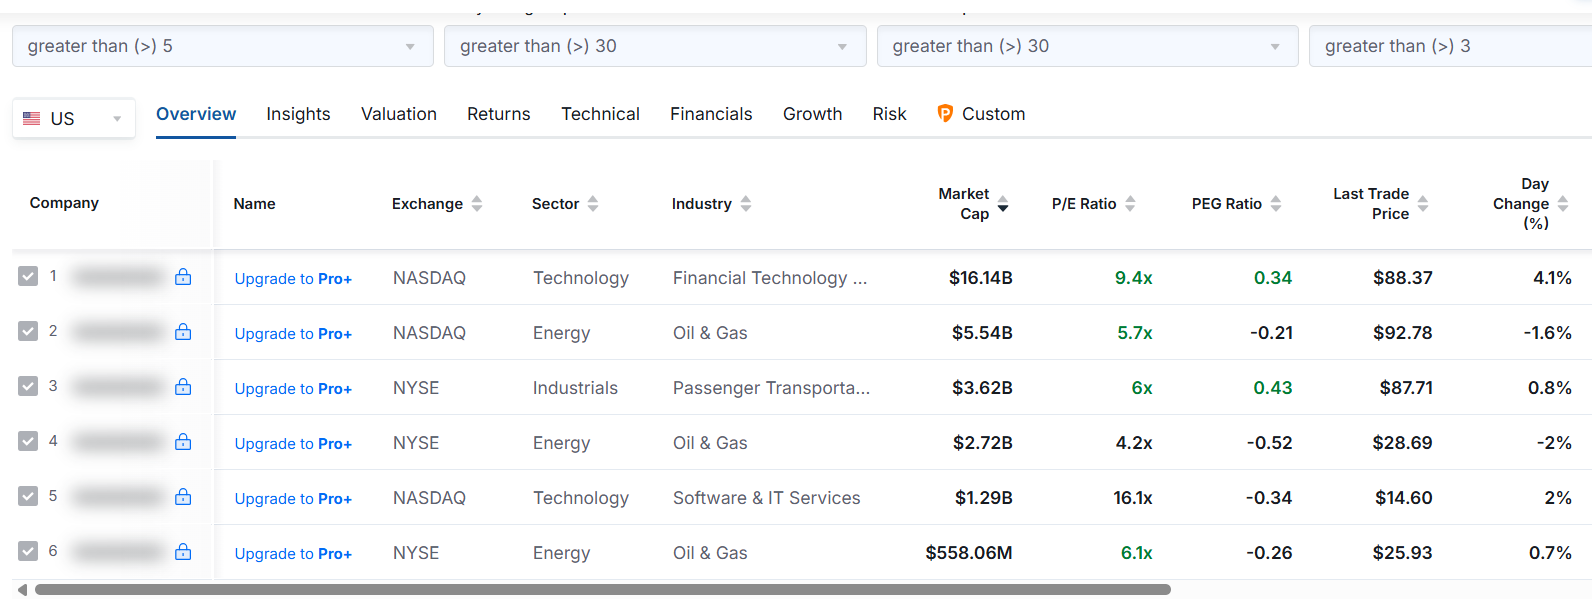Click the Industrials sector cell
Viewport: 1592px width, 607px height.
pos(575,388)
